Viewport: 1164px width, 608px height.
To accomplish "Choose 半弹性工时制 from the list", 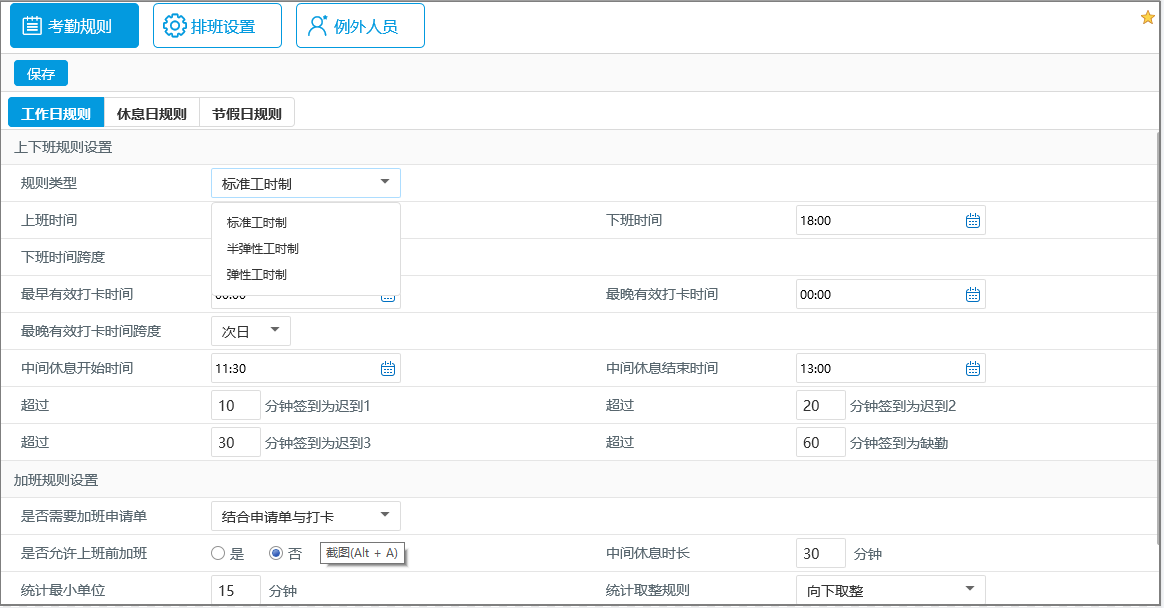I will pyautogui.click(x=263, y=249).
